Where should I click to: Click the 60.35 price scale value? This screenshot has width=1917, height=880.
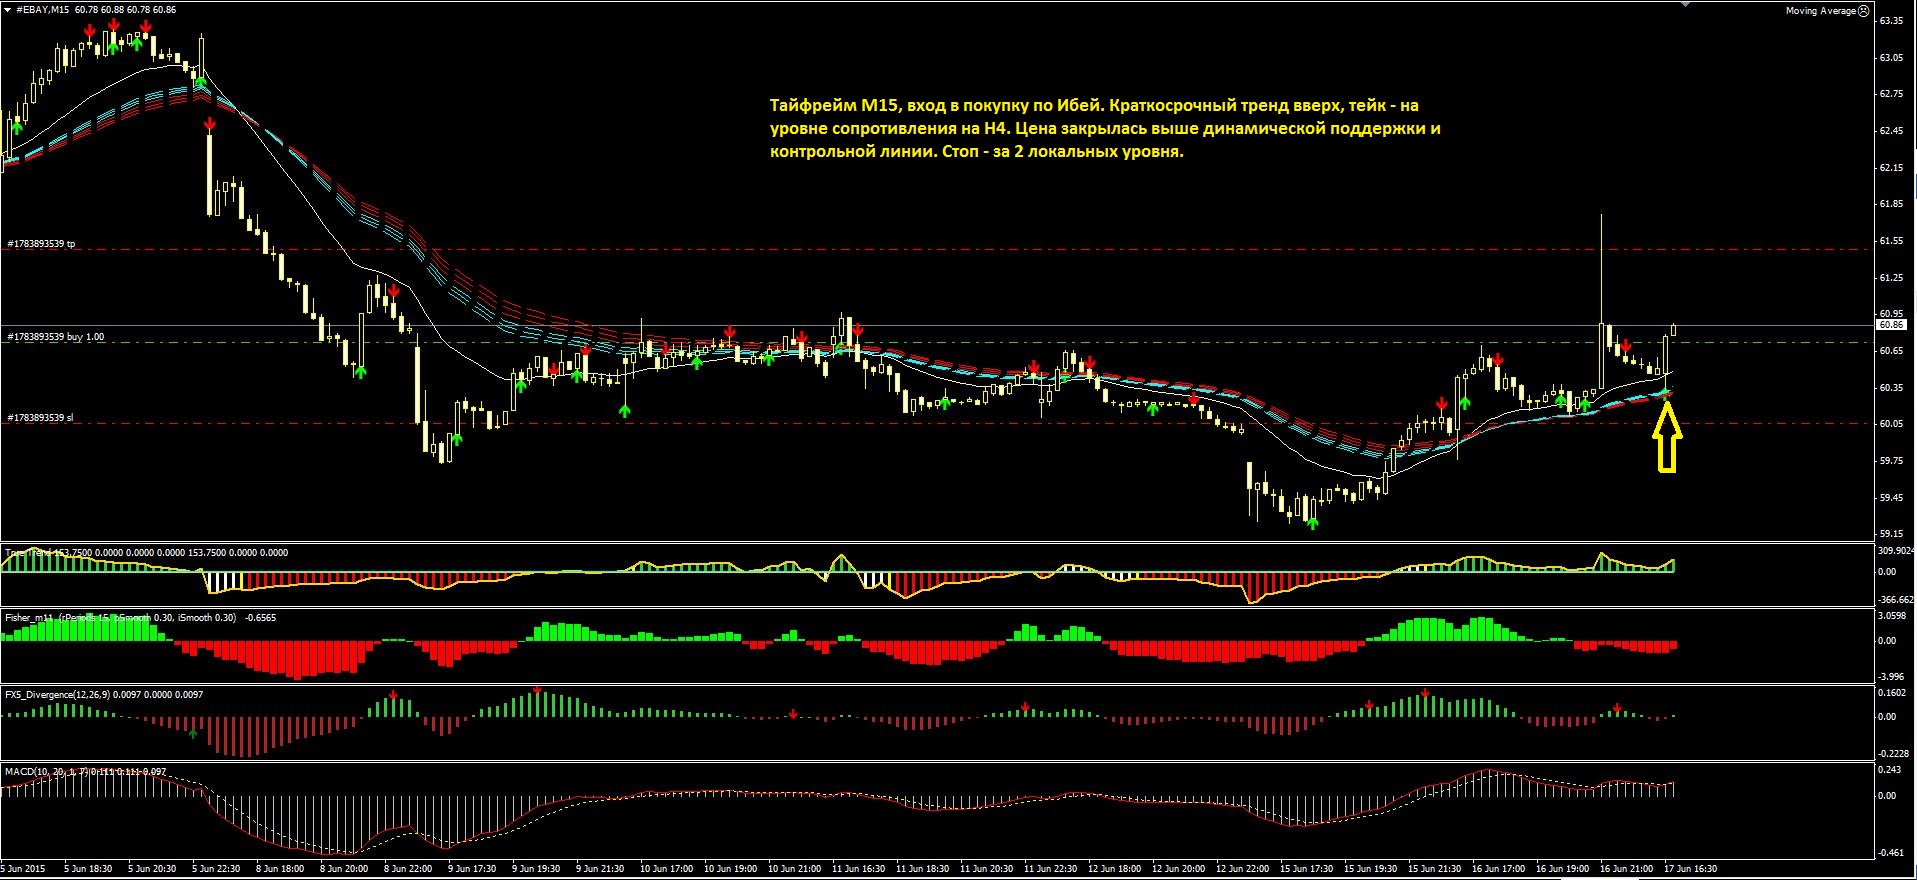pyautogui.click(x=1890, y=388)
